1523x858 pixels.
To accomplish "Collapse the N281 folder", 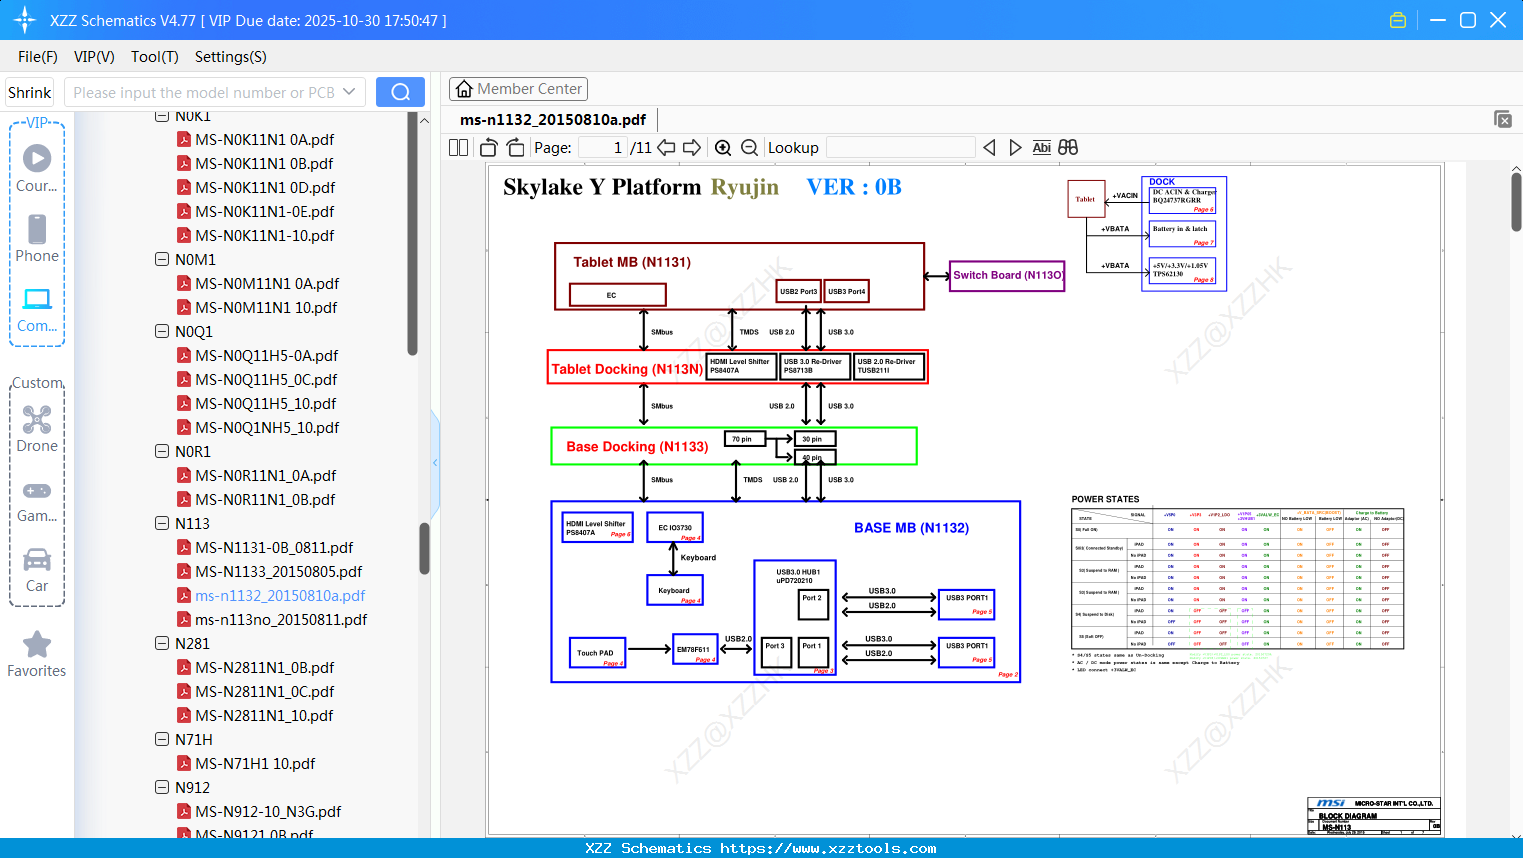I will (x=162, y=643).
